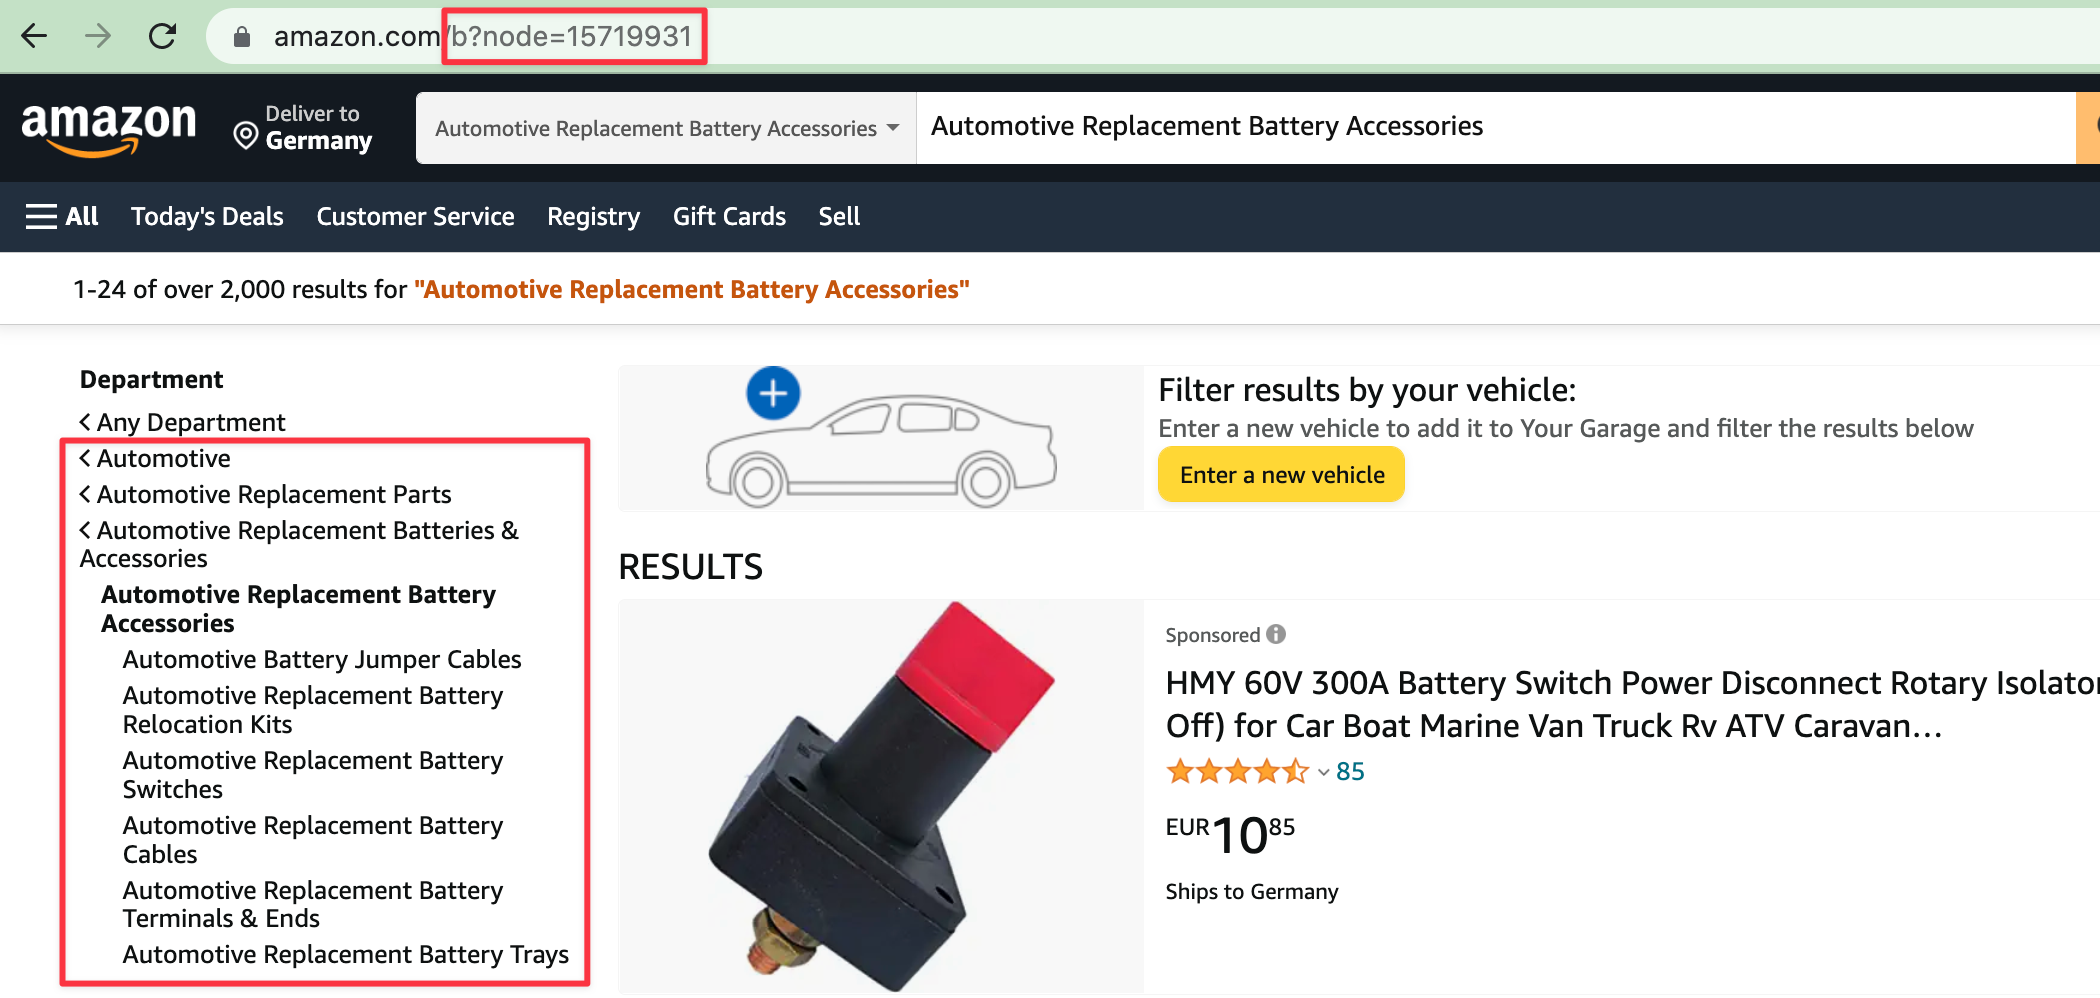Open Today's Deals in nav bar
This screenshot has width=2100, height=998.
(x=207, y=216)
